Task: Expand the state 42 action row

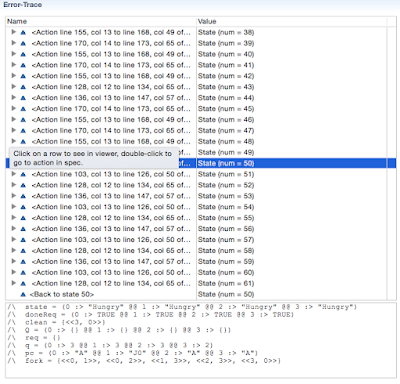Action: pyautogui.click(x=14, y=76)
